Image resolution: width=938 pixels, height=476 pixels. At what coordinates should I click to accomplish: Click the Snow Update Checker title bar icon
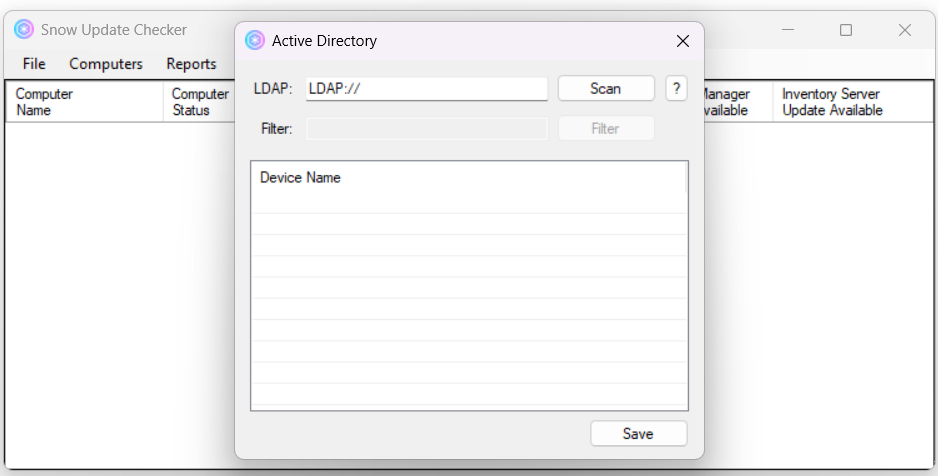[24, 30]
